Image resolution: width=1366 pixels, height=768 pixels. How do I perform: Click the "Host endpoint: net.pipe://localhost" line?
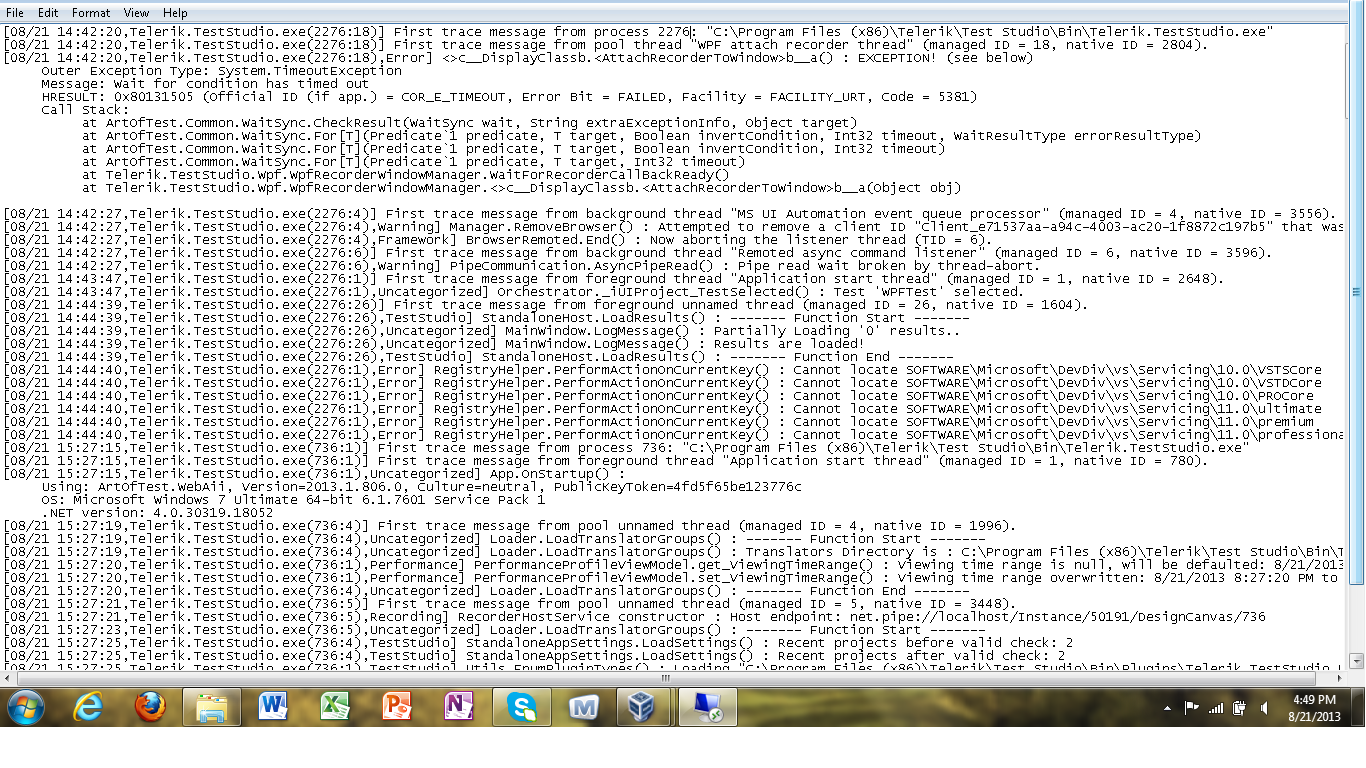point(633,617)
